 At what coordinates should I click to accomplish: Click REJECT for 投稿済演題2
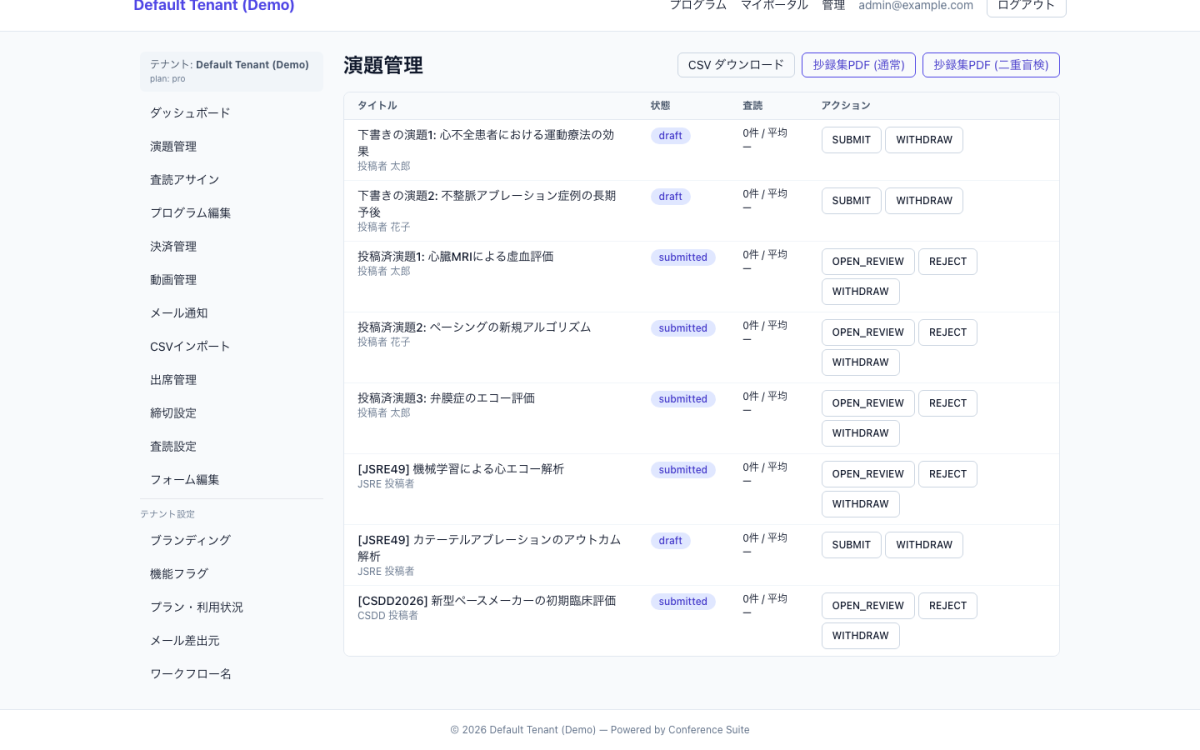point(947,333)
